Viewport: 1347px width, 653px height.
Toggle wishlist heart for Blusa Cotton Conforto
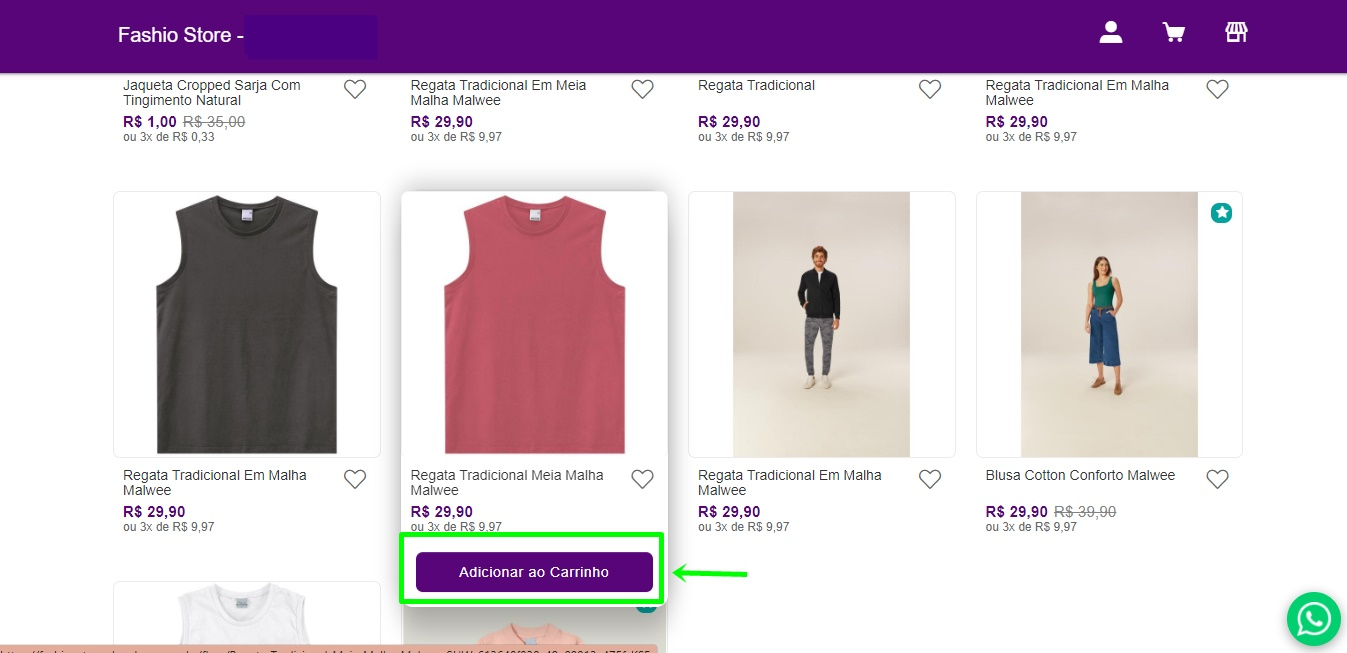[1217, 480]
